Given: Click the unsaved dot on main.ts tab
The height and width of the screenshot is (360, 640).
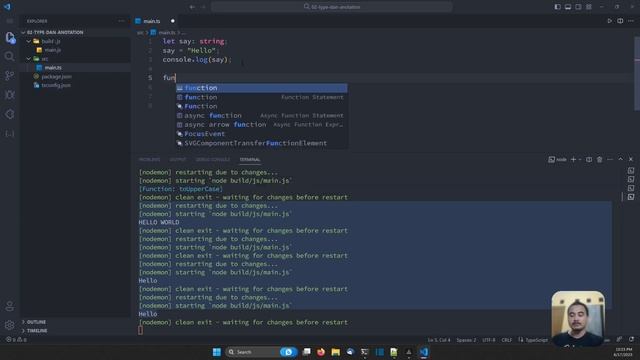Looking at the screenshot, I should tap(173, 21).
